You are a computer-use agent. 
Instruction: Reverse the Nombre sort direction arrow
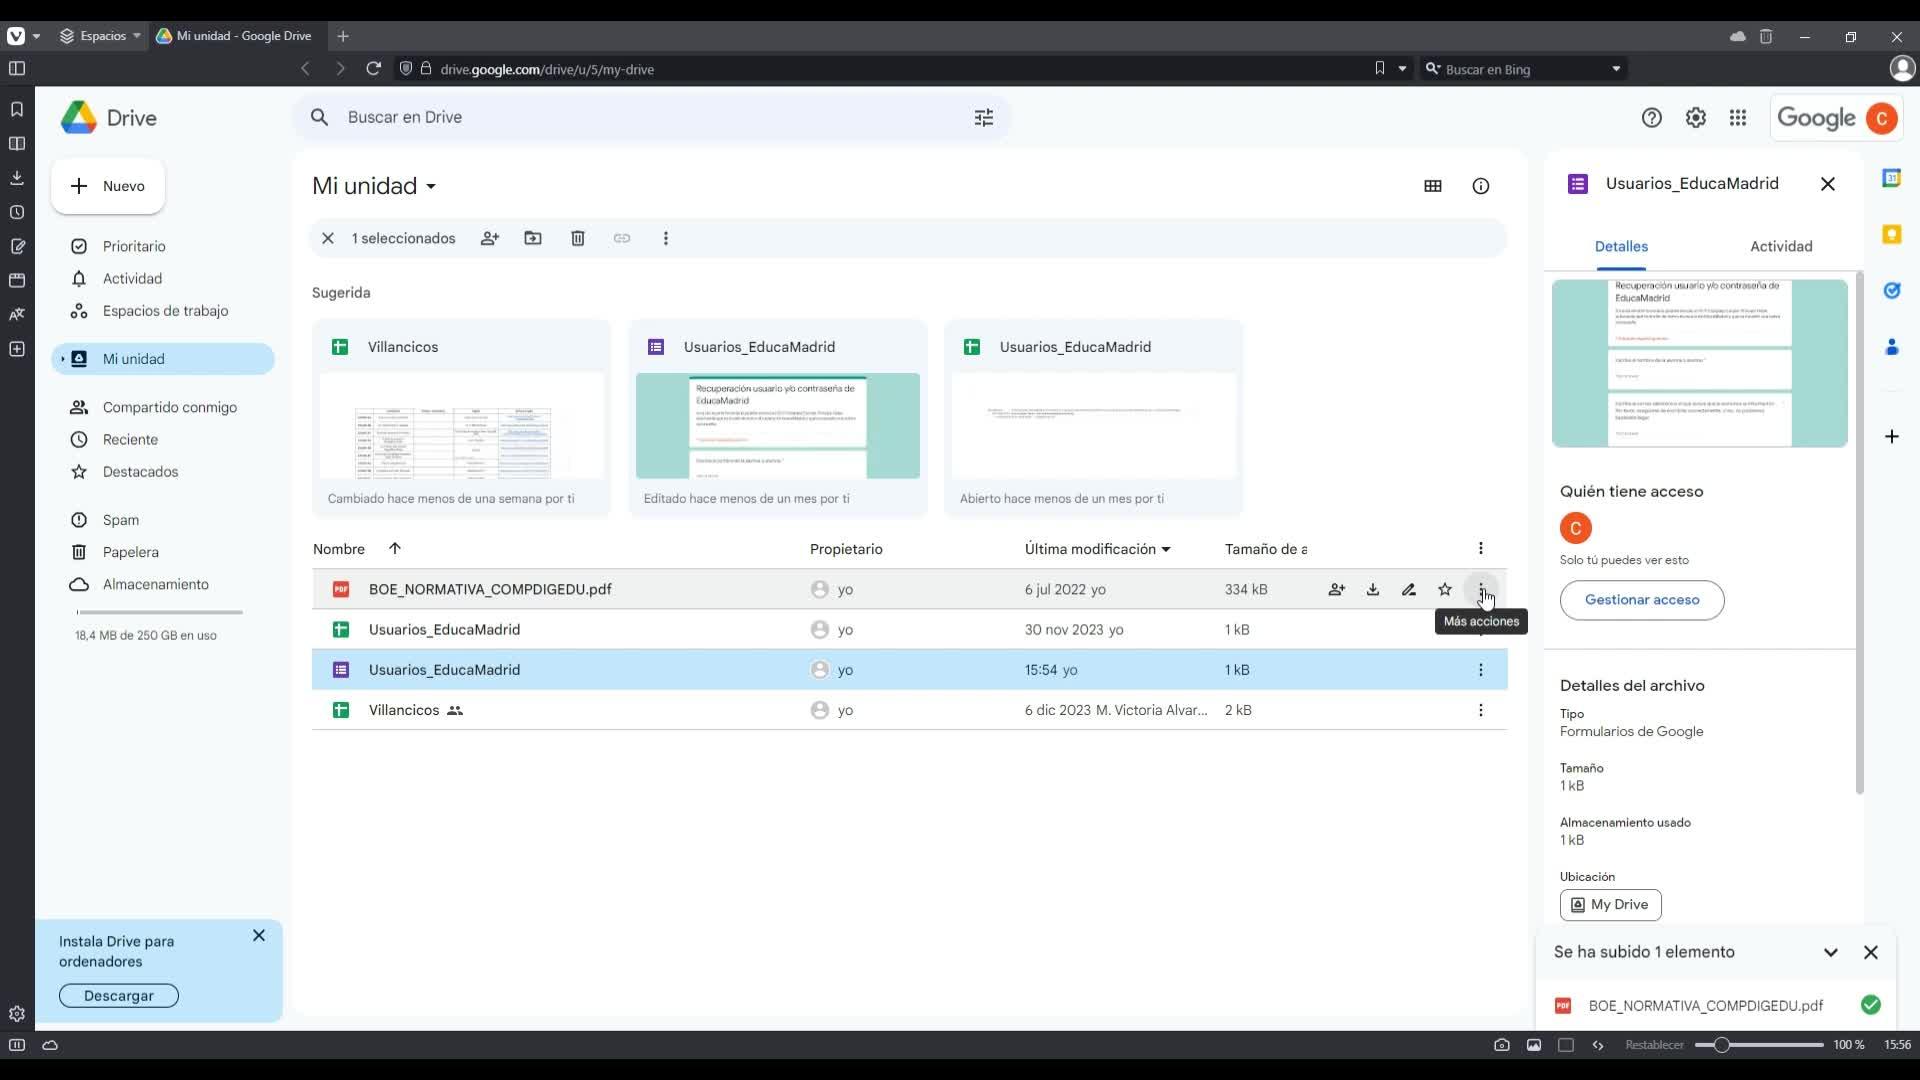[x=395, y=549]
